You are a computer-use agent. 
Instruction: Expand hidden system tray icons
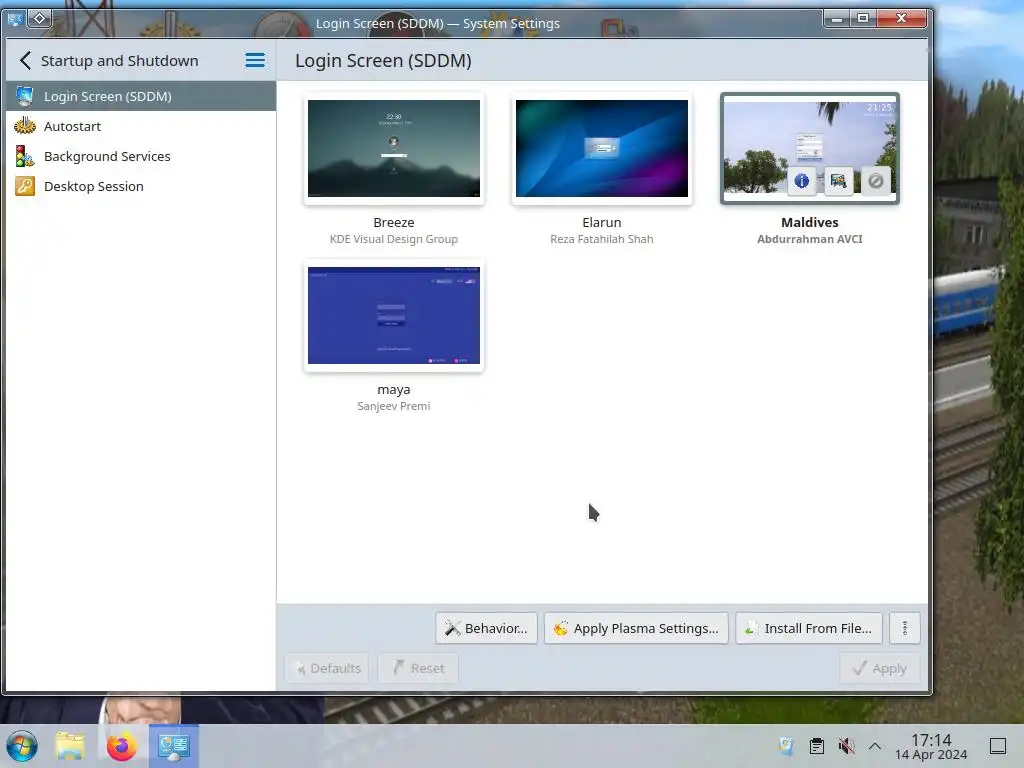point(875,746)
